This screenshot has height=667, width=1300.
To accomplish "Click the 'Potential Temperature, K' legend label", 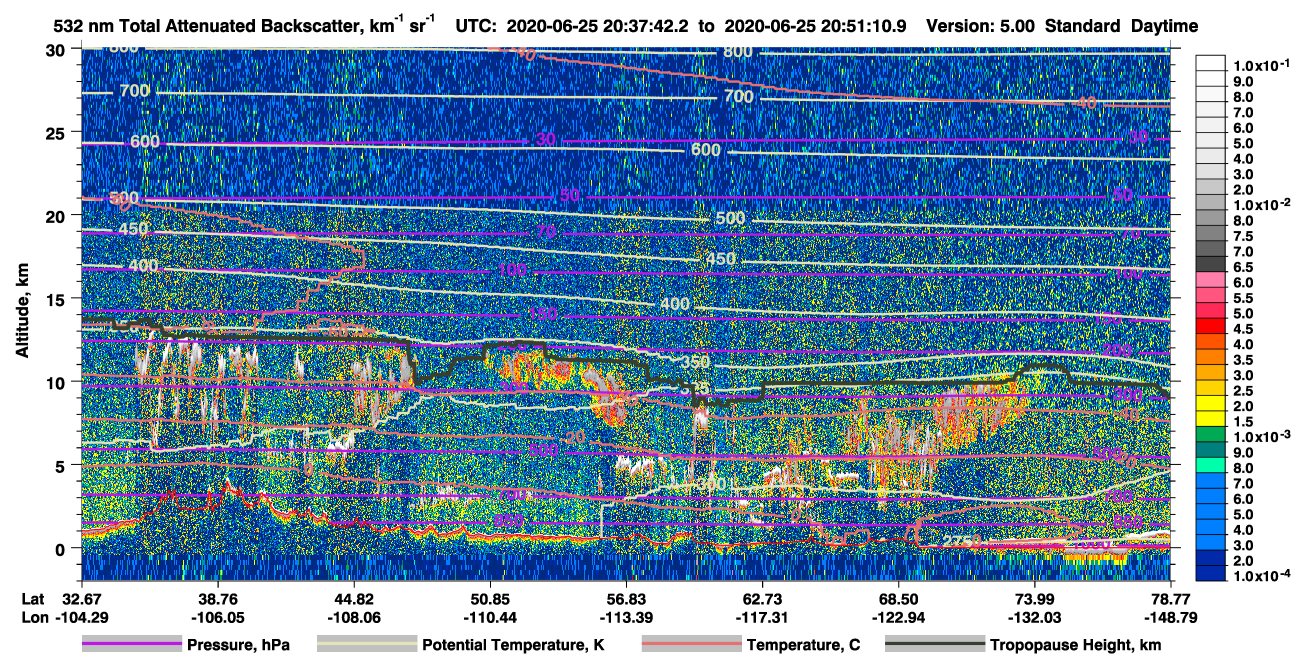I will 512,645.
